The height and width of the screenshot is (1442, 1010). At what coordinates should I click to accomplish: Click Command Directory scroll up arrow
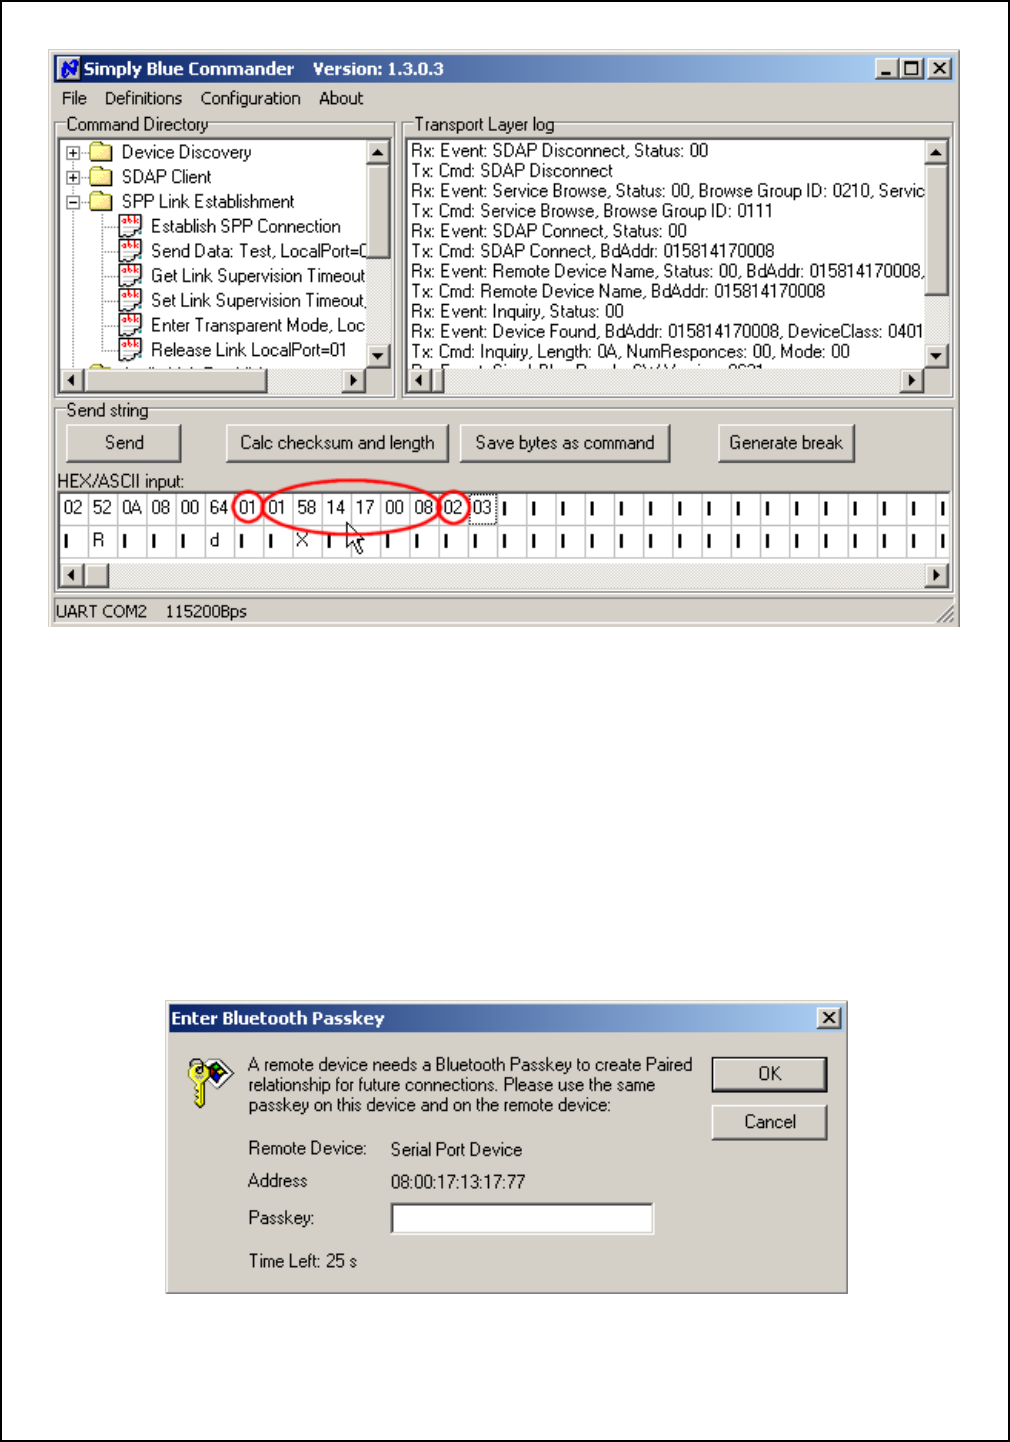[x=378, y=152]
